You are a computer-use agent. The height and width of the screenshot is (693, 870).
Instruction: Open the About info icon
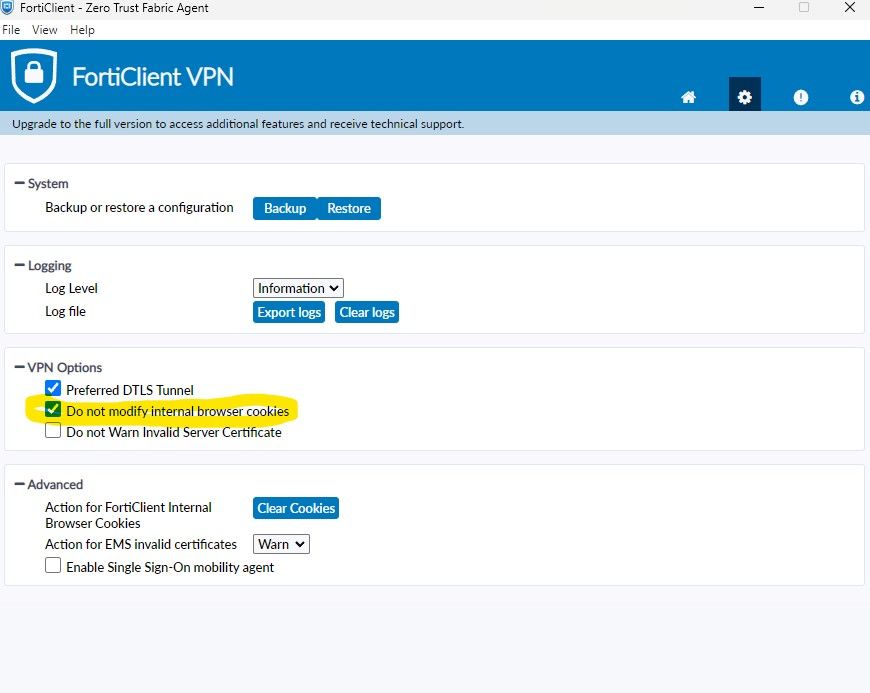857,97
